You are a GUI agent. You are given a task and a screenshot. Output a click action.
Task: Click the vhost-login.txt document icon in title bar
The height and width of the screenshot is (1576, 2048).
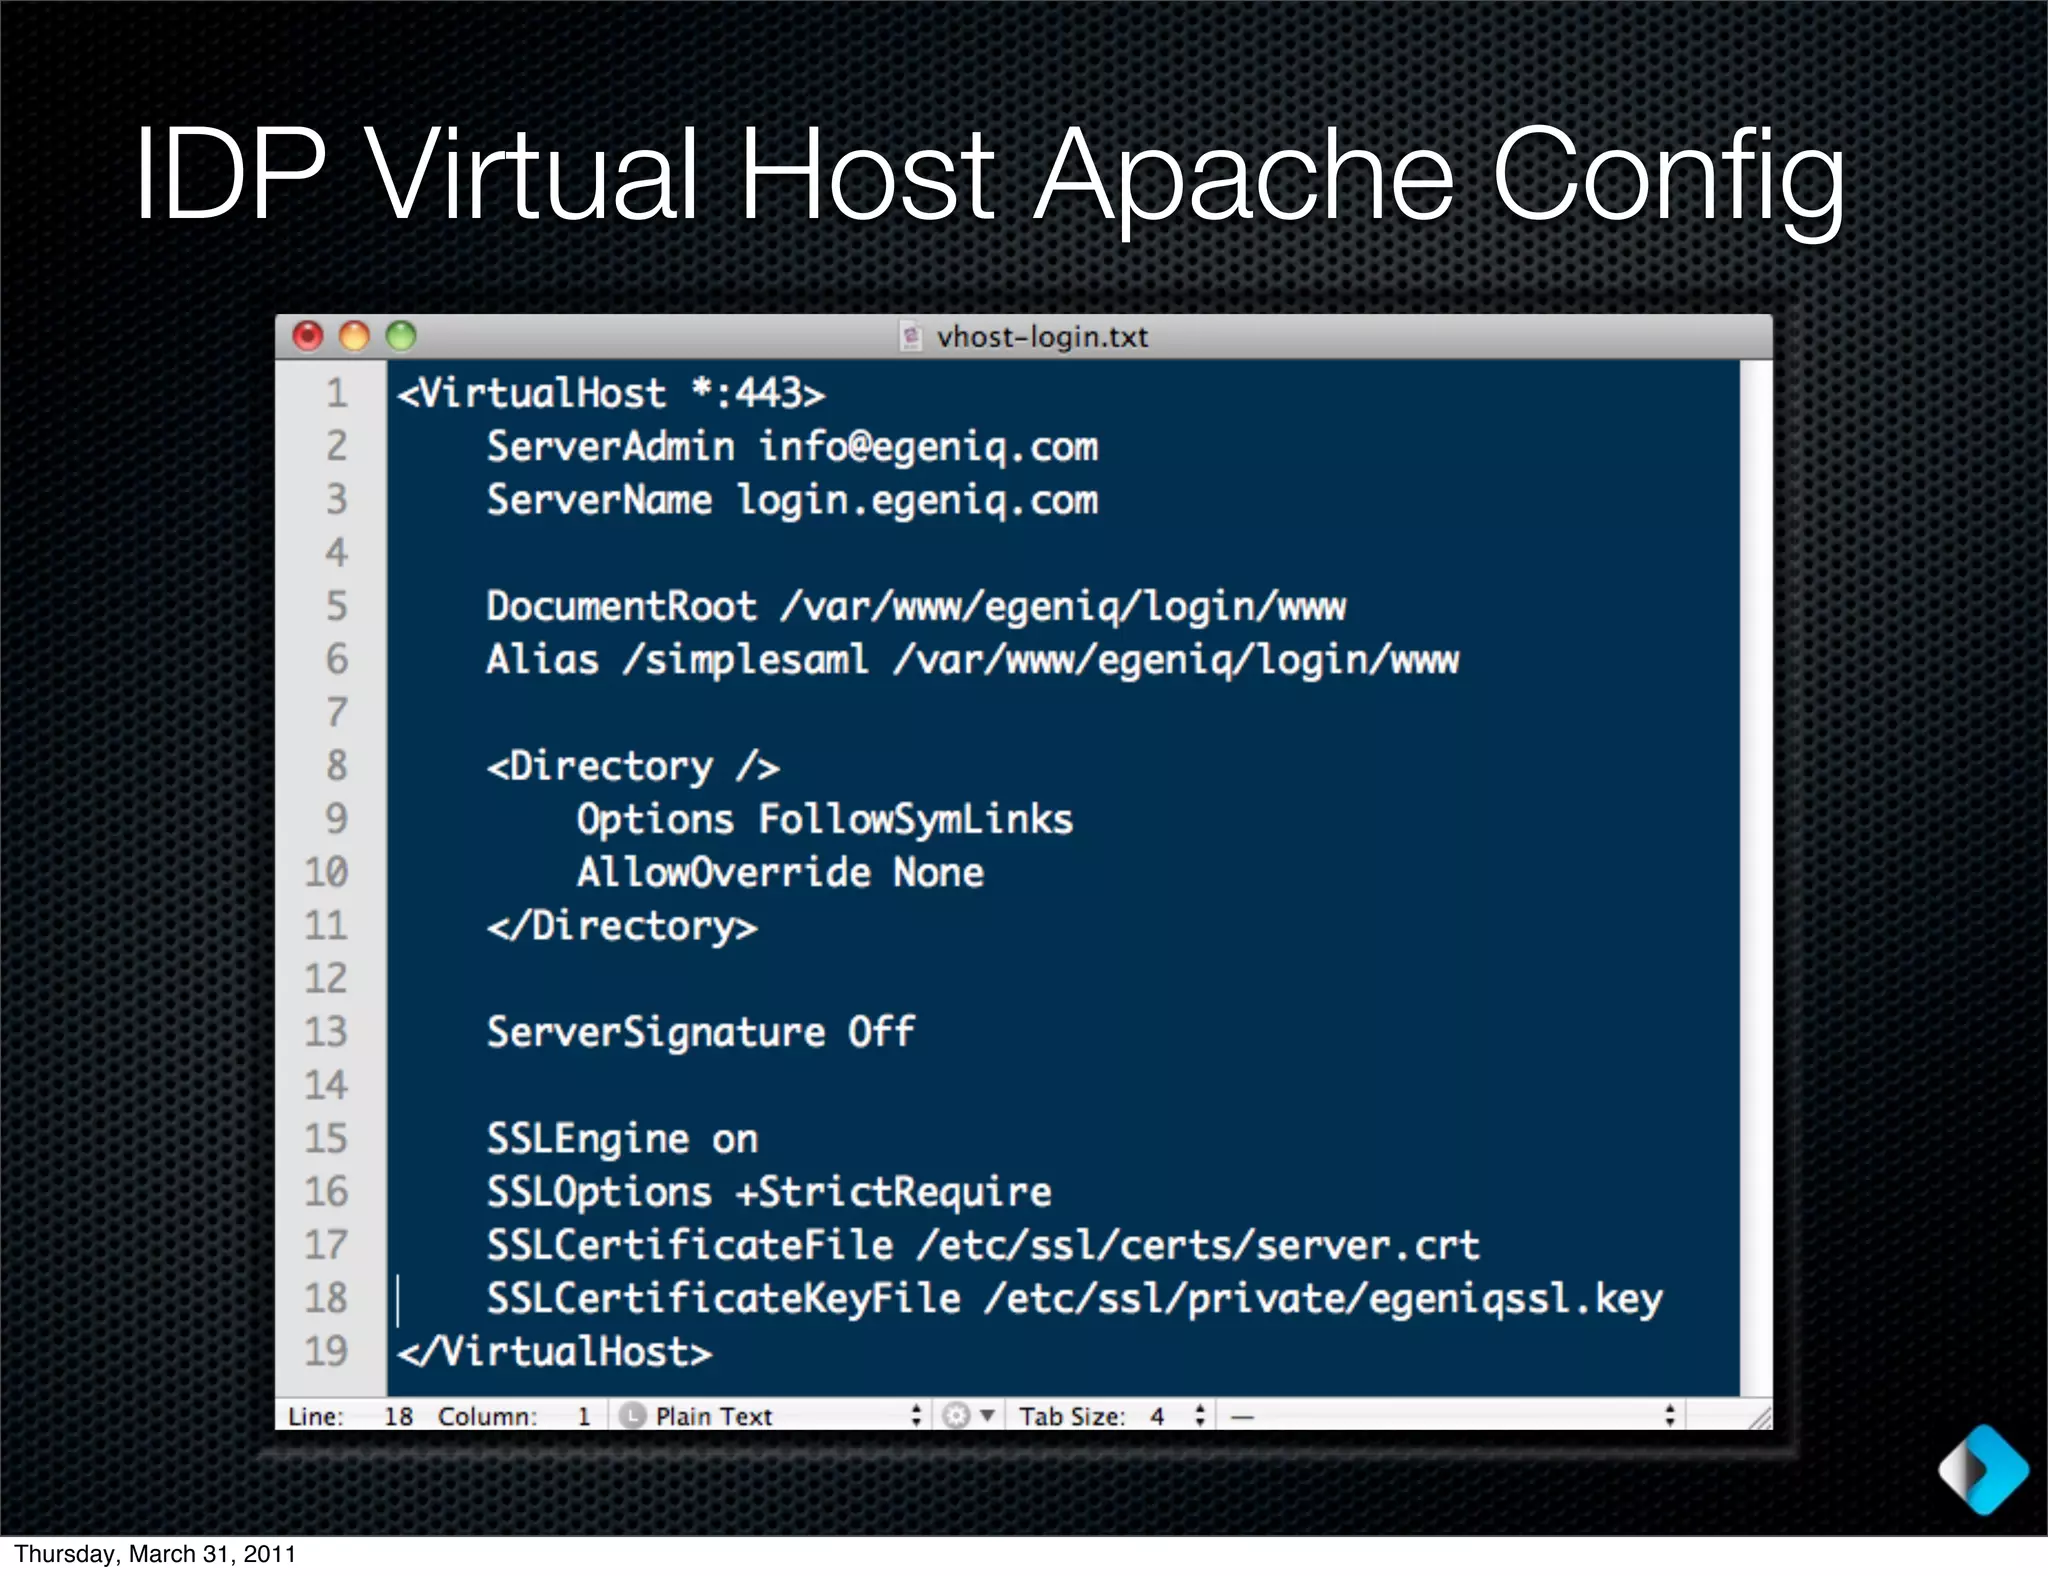[x=910, y=337]
